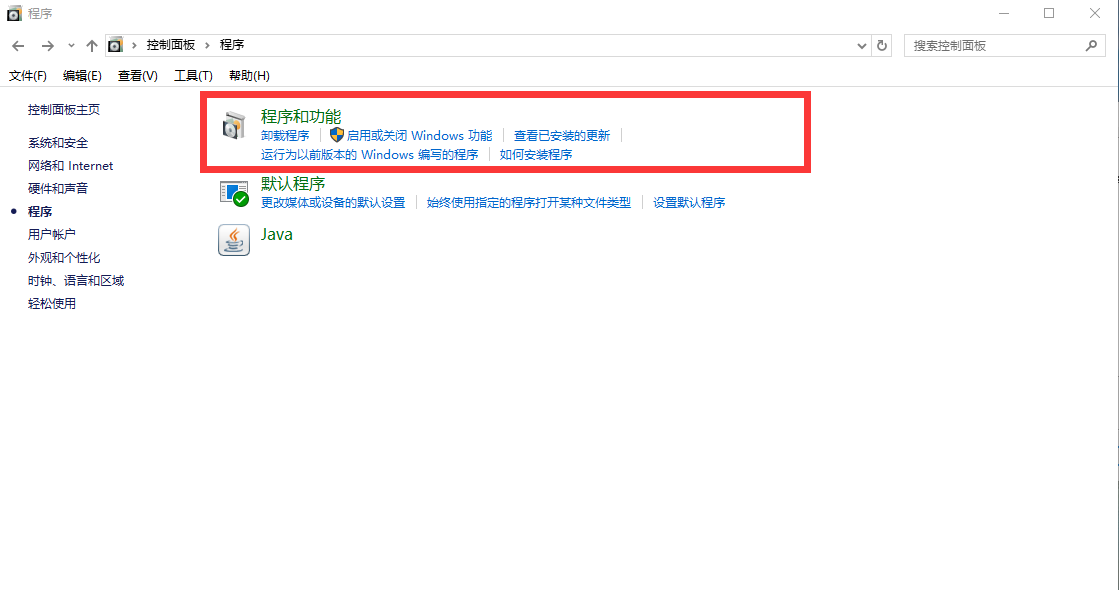The image size is (1119, 590).
Task: Click the search magnifier icon
Action: coord(1091,46)
